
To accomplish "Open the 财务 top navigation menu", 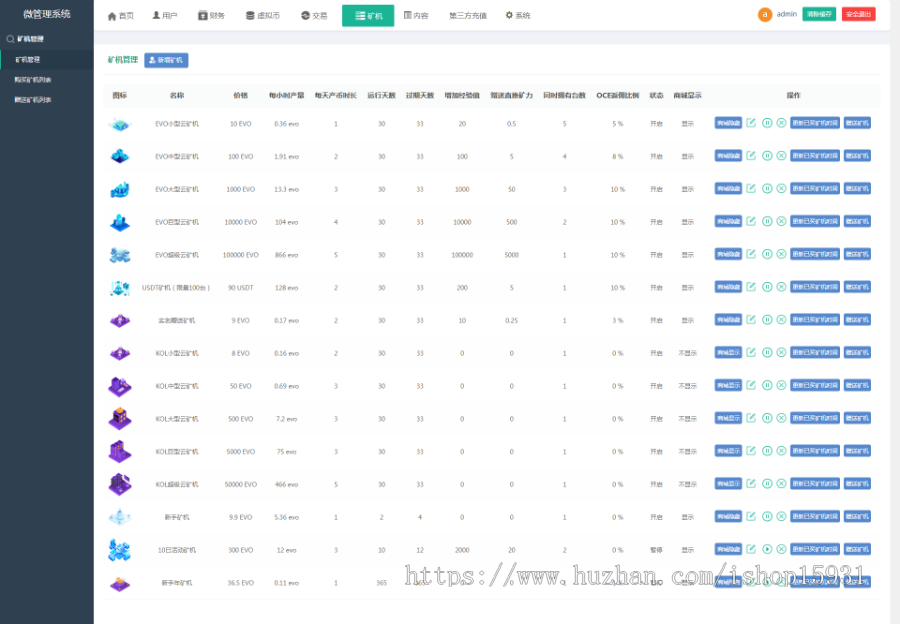I will pyautogui.click(x=211, y=16).
